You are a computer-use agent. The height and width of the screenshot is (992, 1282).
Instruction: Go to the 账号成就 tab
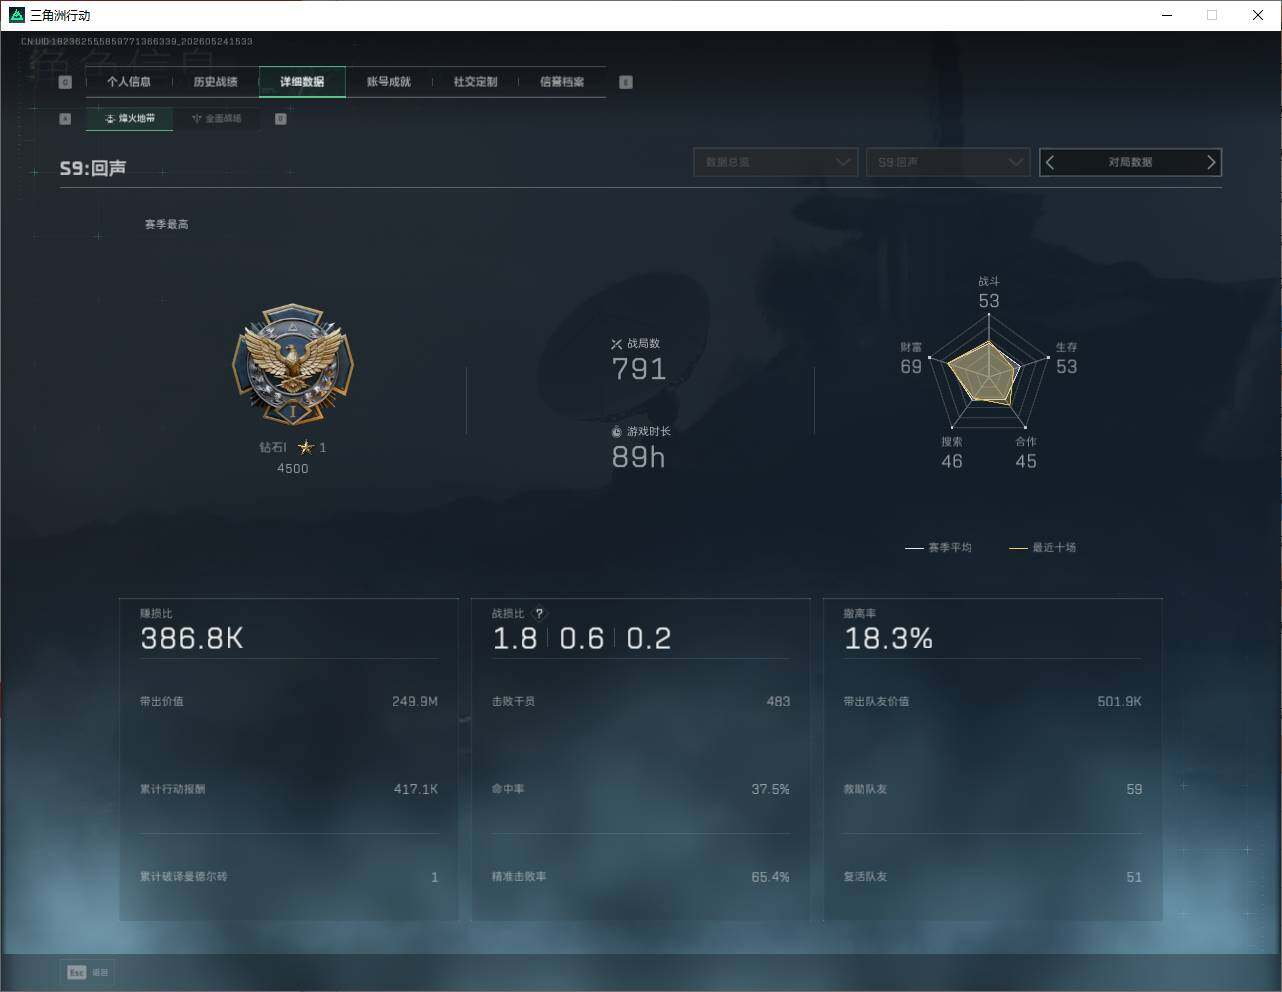click(x=389, y=82)
